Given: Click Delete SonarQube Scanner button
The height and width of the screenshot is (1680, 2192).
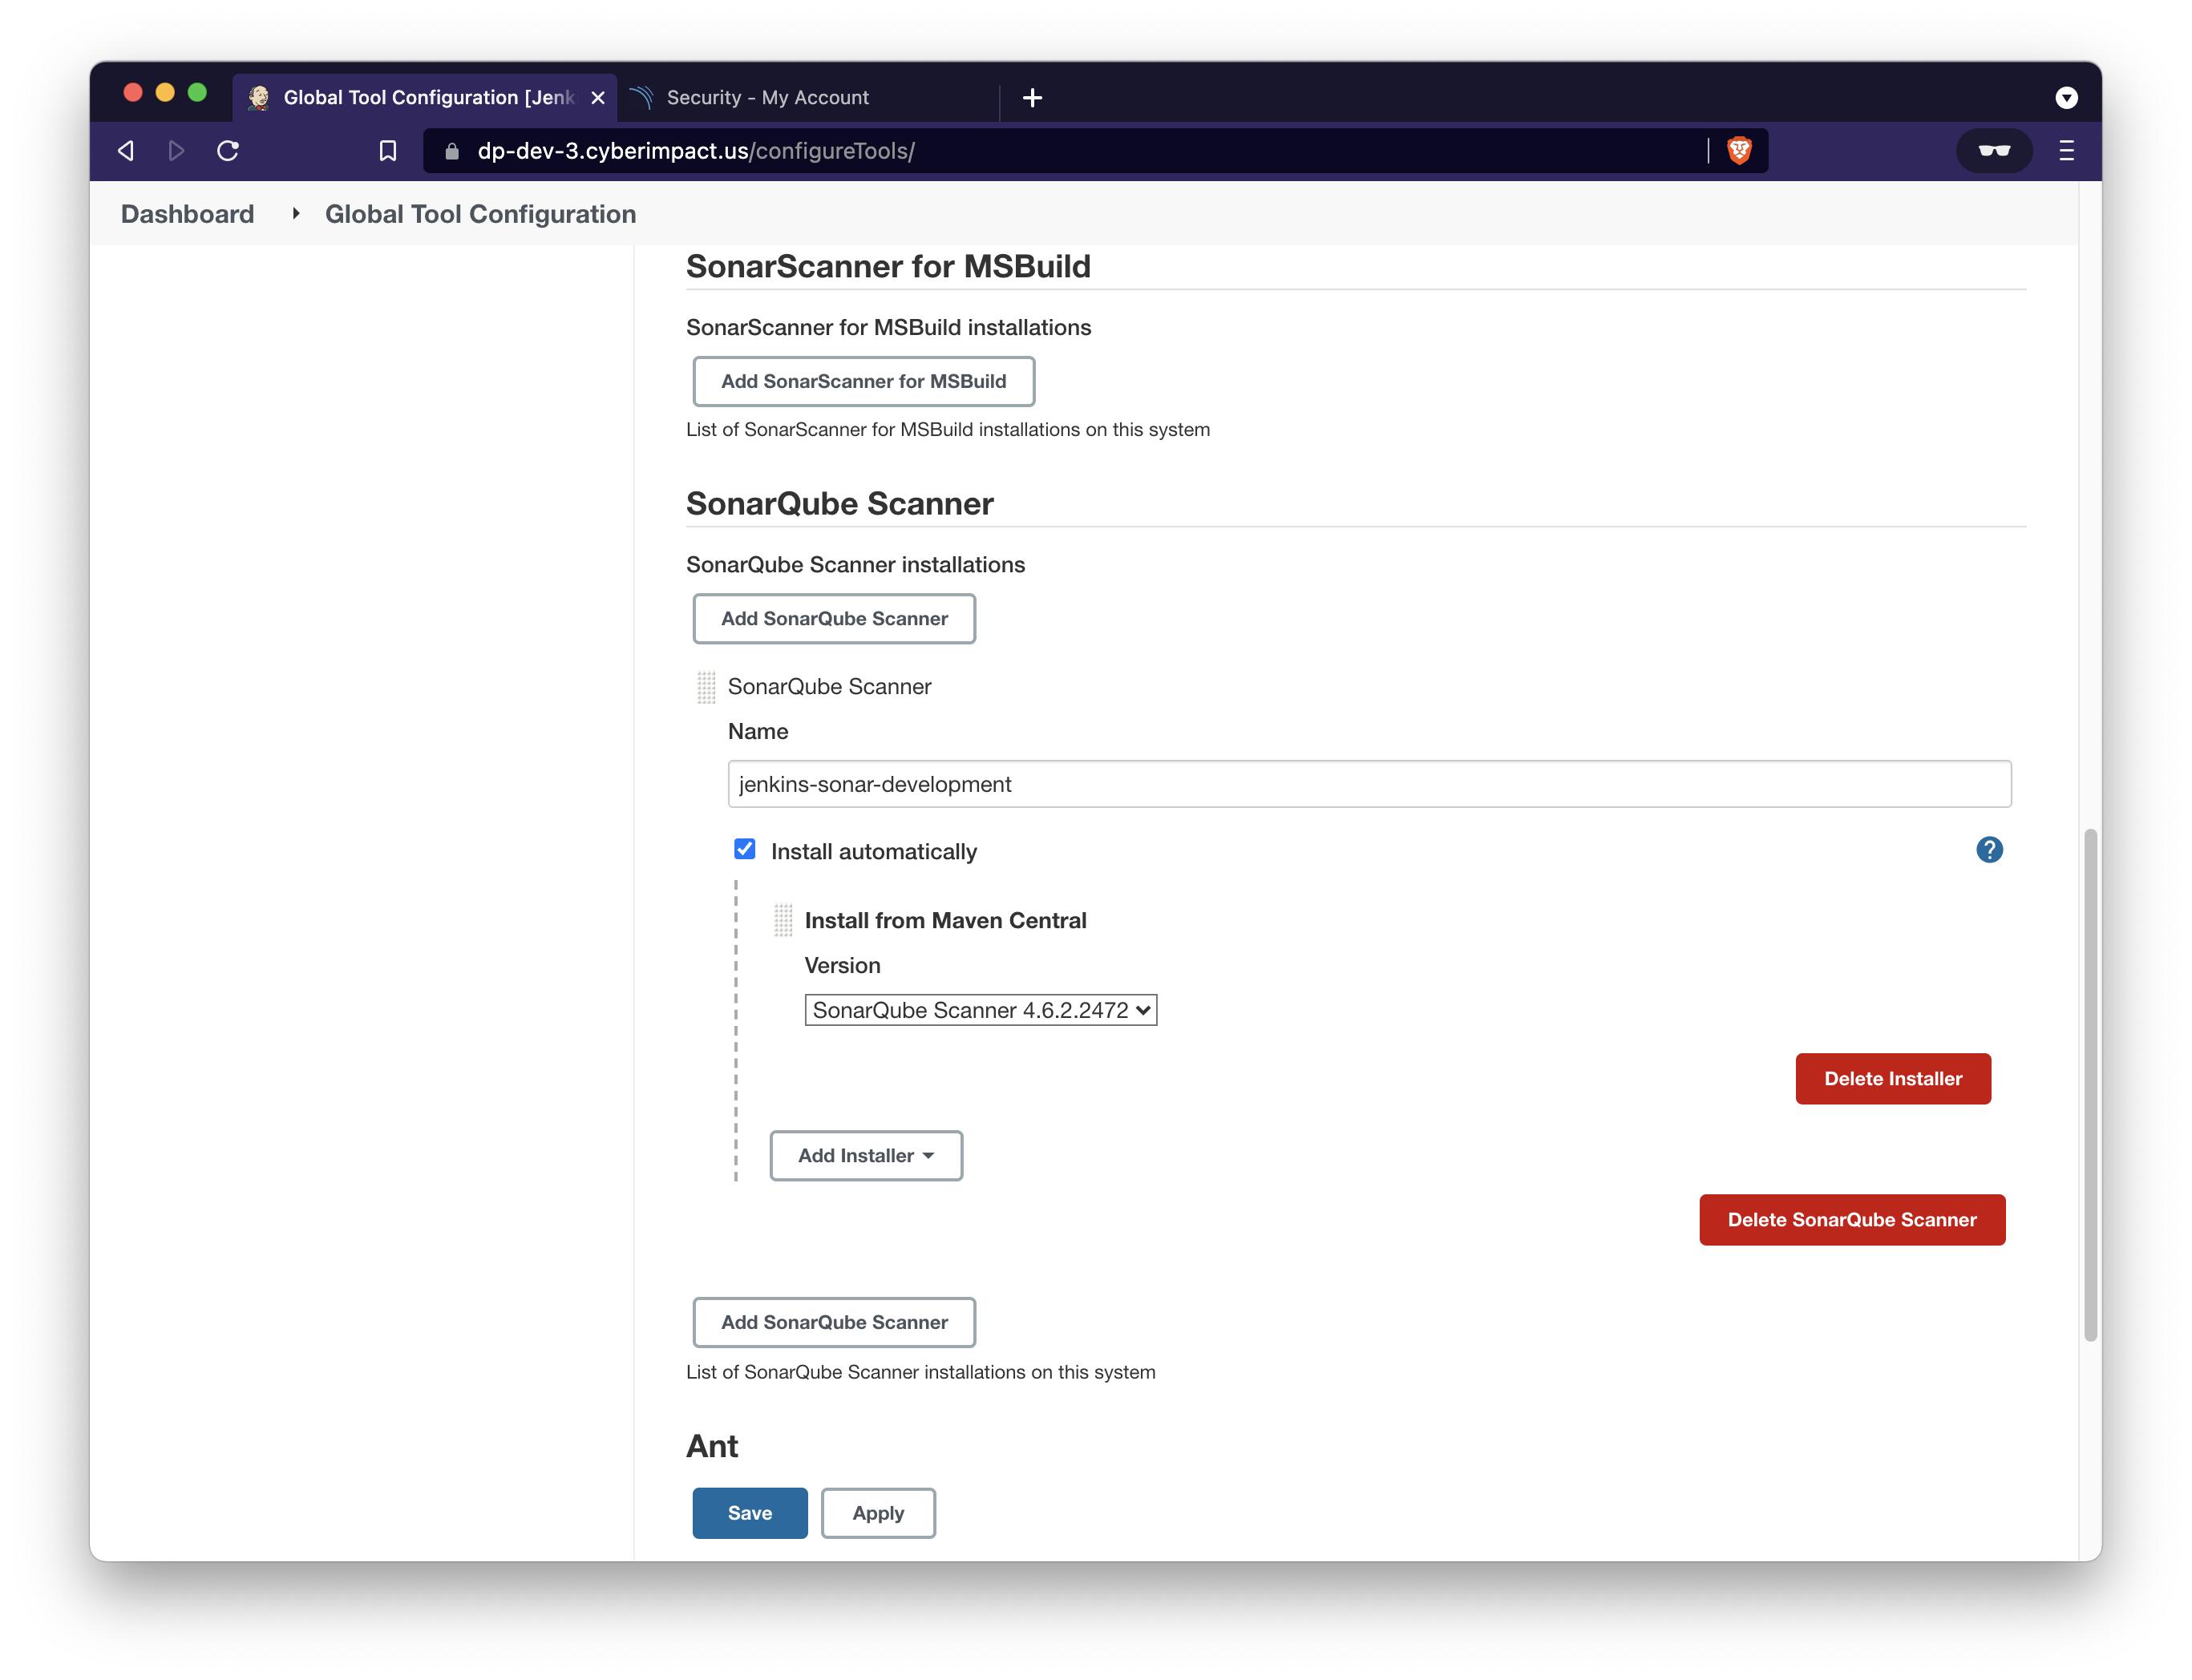Looking at the screenshot, I should tap(1851, 1220).
